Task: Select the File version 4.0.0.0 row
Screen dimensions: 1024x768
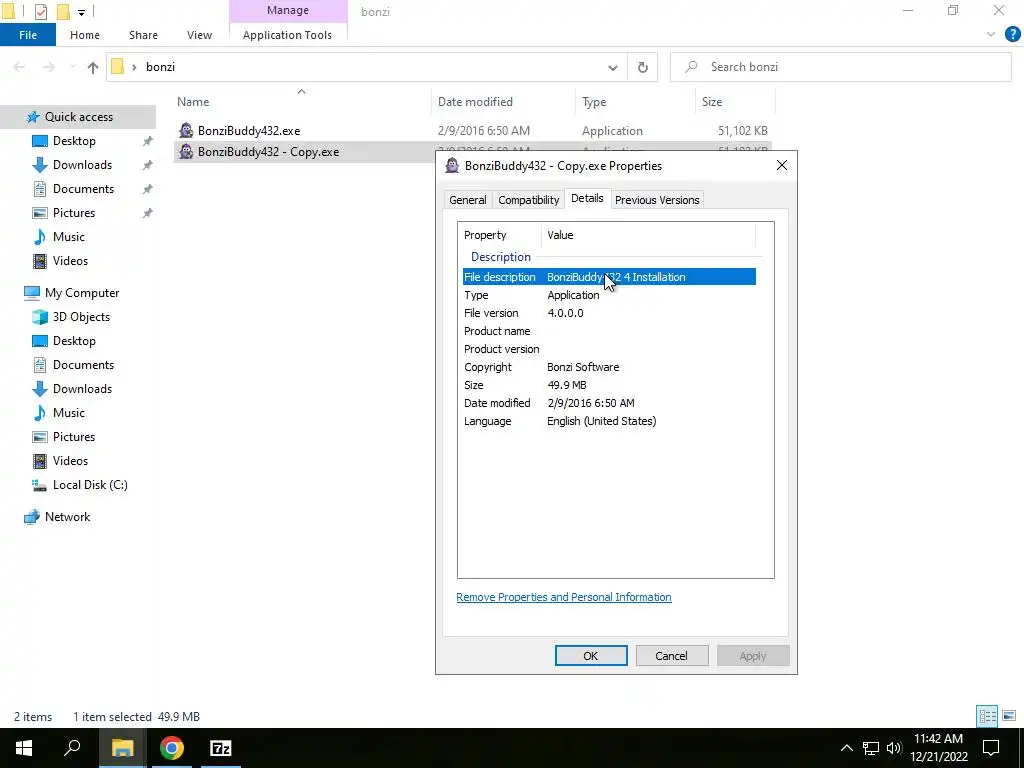Action: coord(609,313)
